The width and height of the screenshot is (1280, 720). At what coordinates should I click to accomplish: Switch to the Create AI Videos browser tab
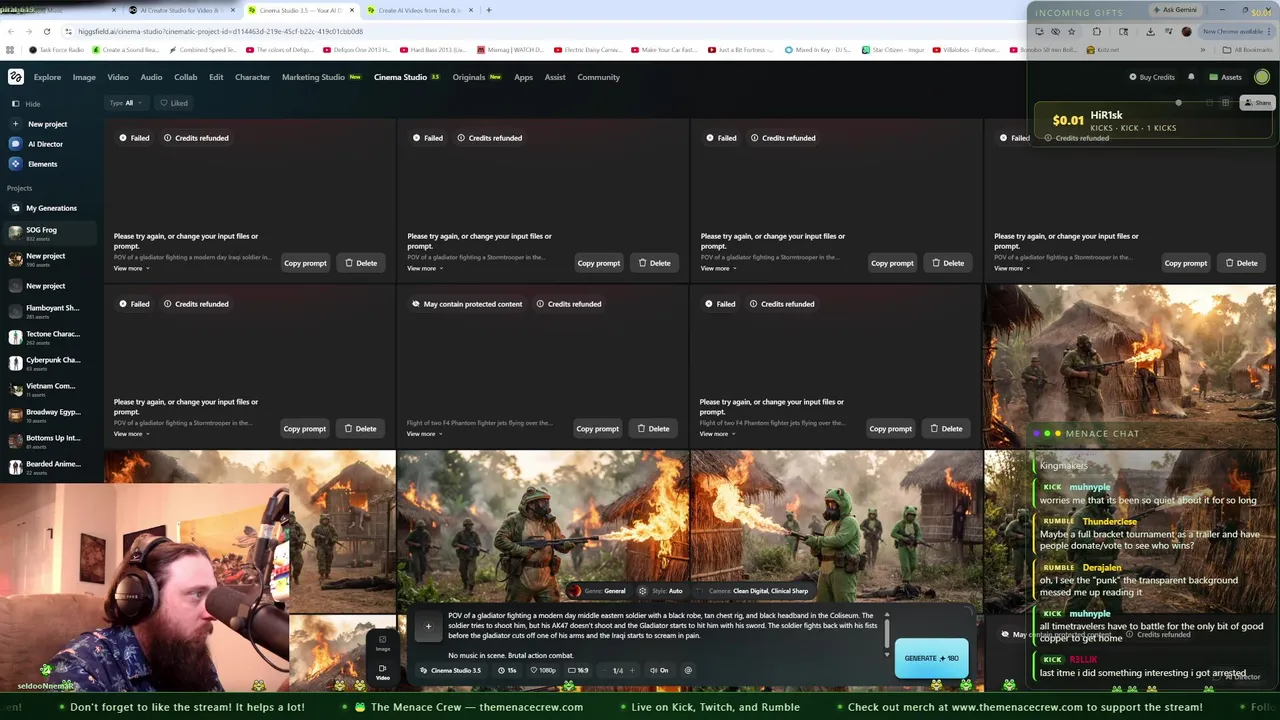(x=417, y=10)
